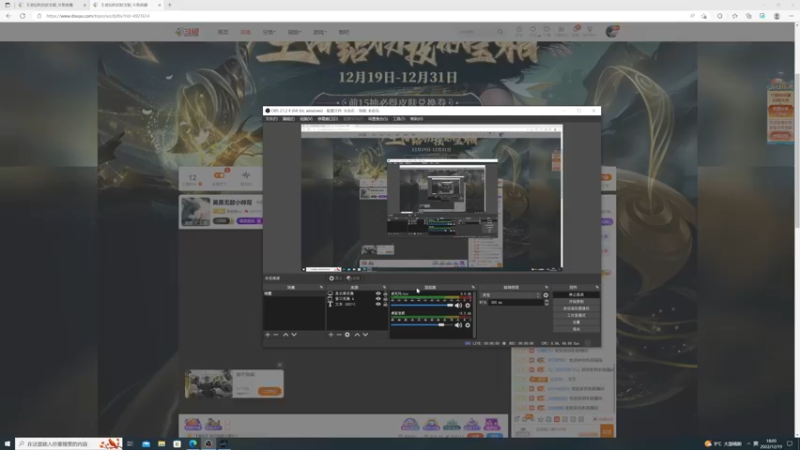Lock the 窗口采集 source
The height and width of the screenshot is (450, 800).
(385, 298)
